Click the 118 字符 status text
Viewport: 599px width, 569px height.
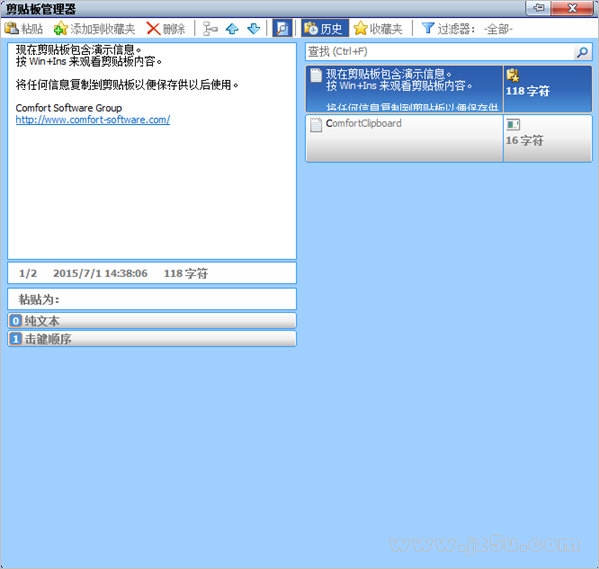(186, 273)
